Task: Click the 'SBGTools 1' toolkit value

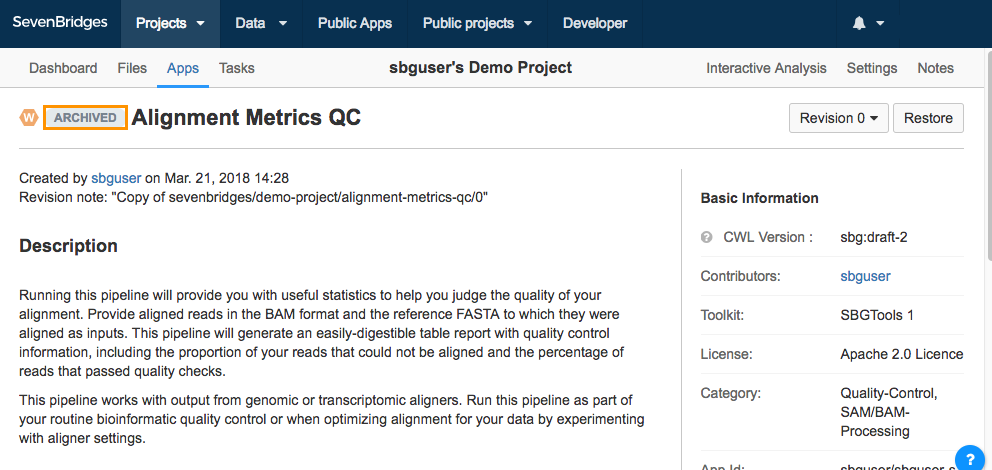Action: (877, 315)
